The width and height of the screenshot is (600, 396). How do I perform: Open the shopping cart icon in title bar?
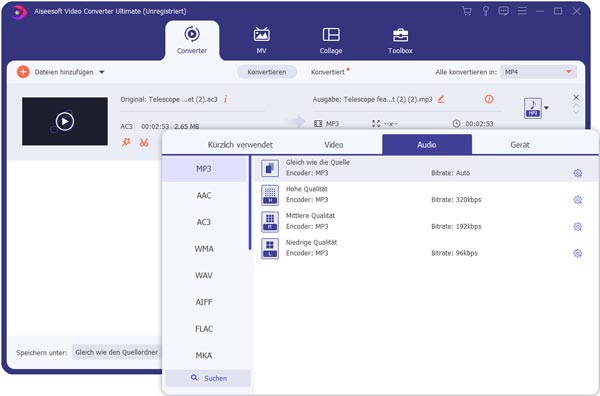[x=466, y=11]
